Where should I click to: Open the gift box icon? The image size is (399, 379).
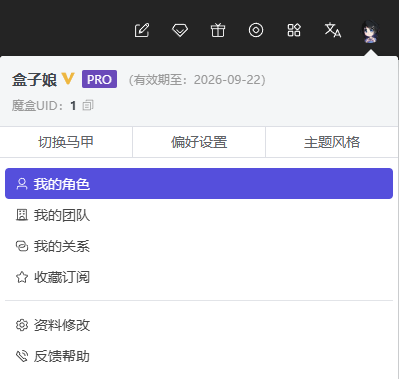tap(218, 30)
